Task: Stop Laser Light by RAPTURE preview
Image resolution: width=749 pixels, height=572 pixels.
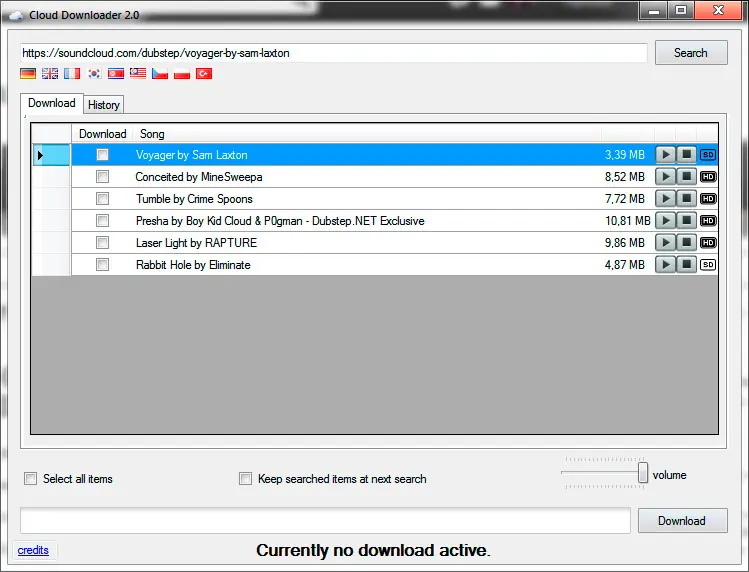Action: point(686,242)
